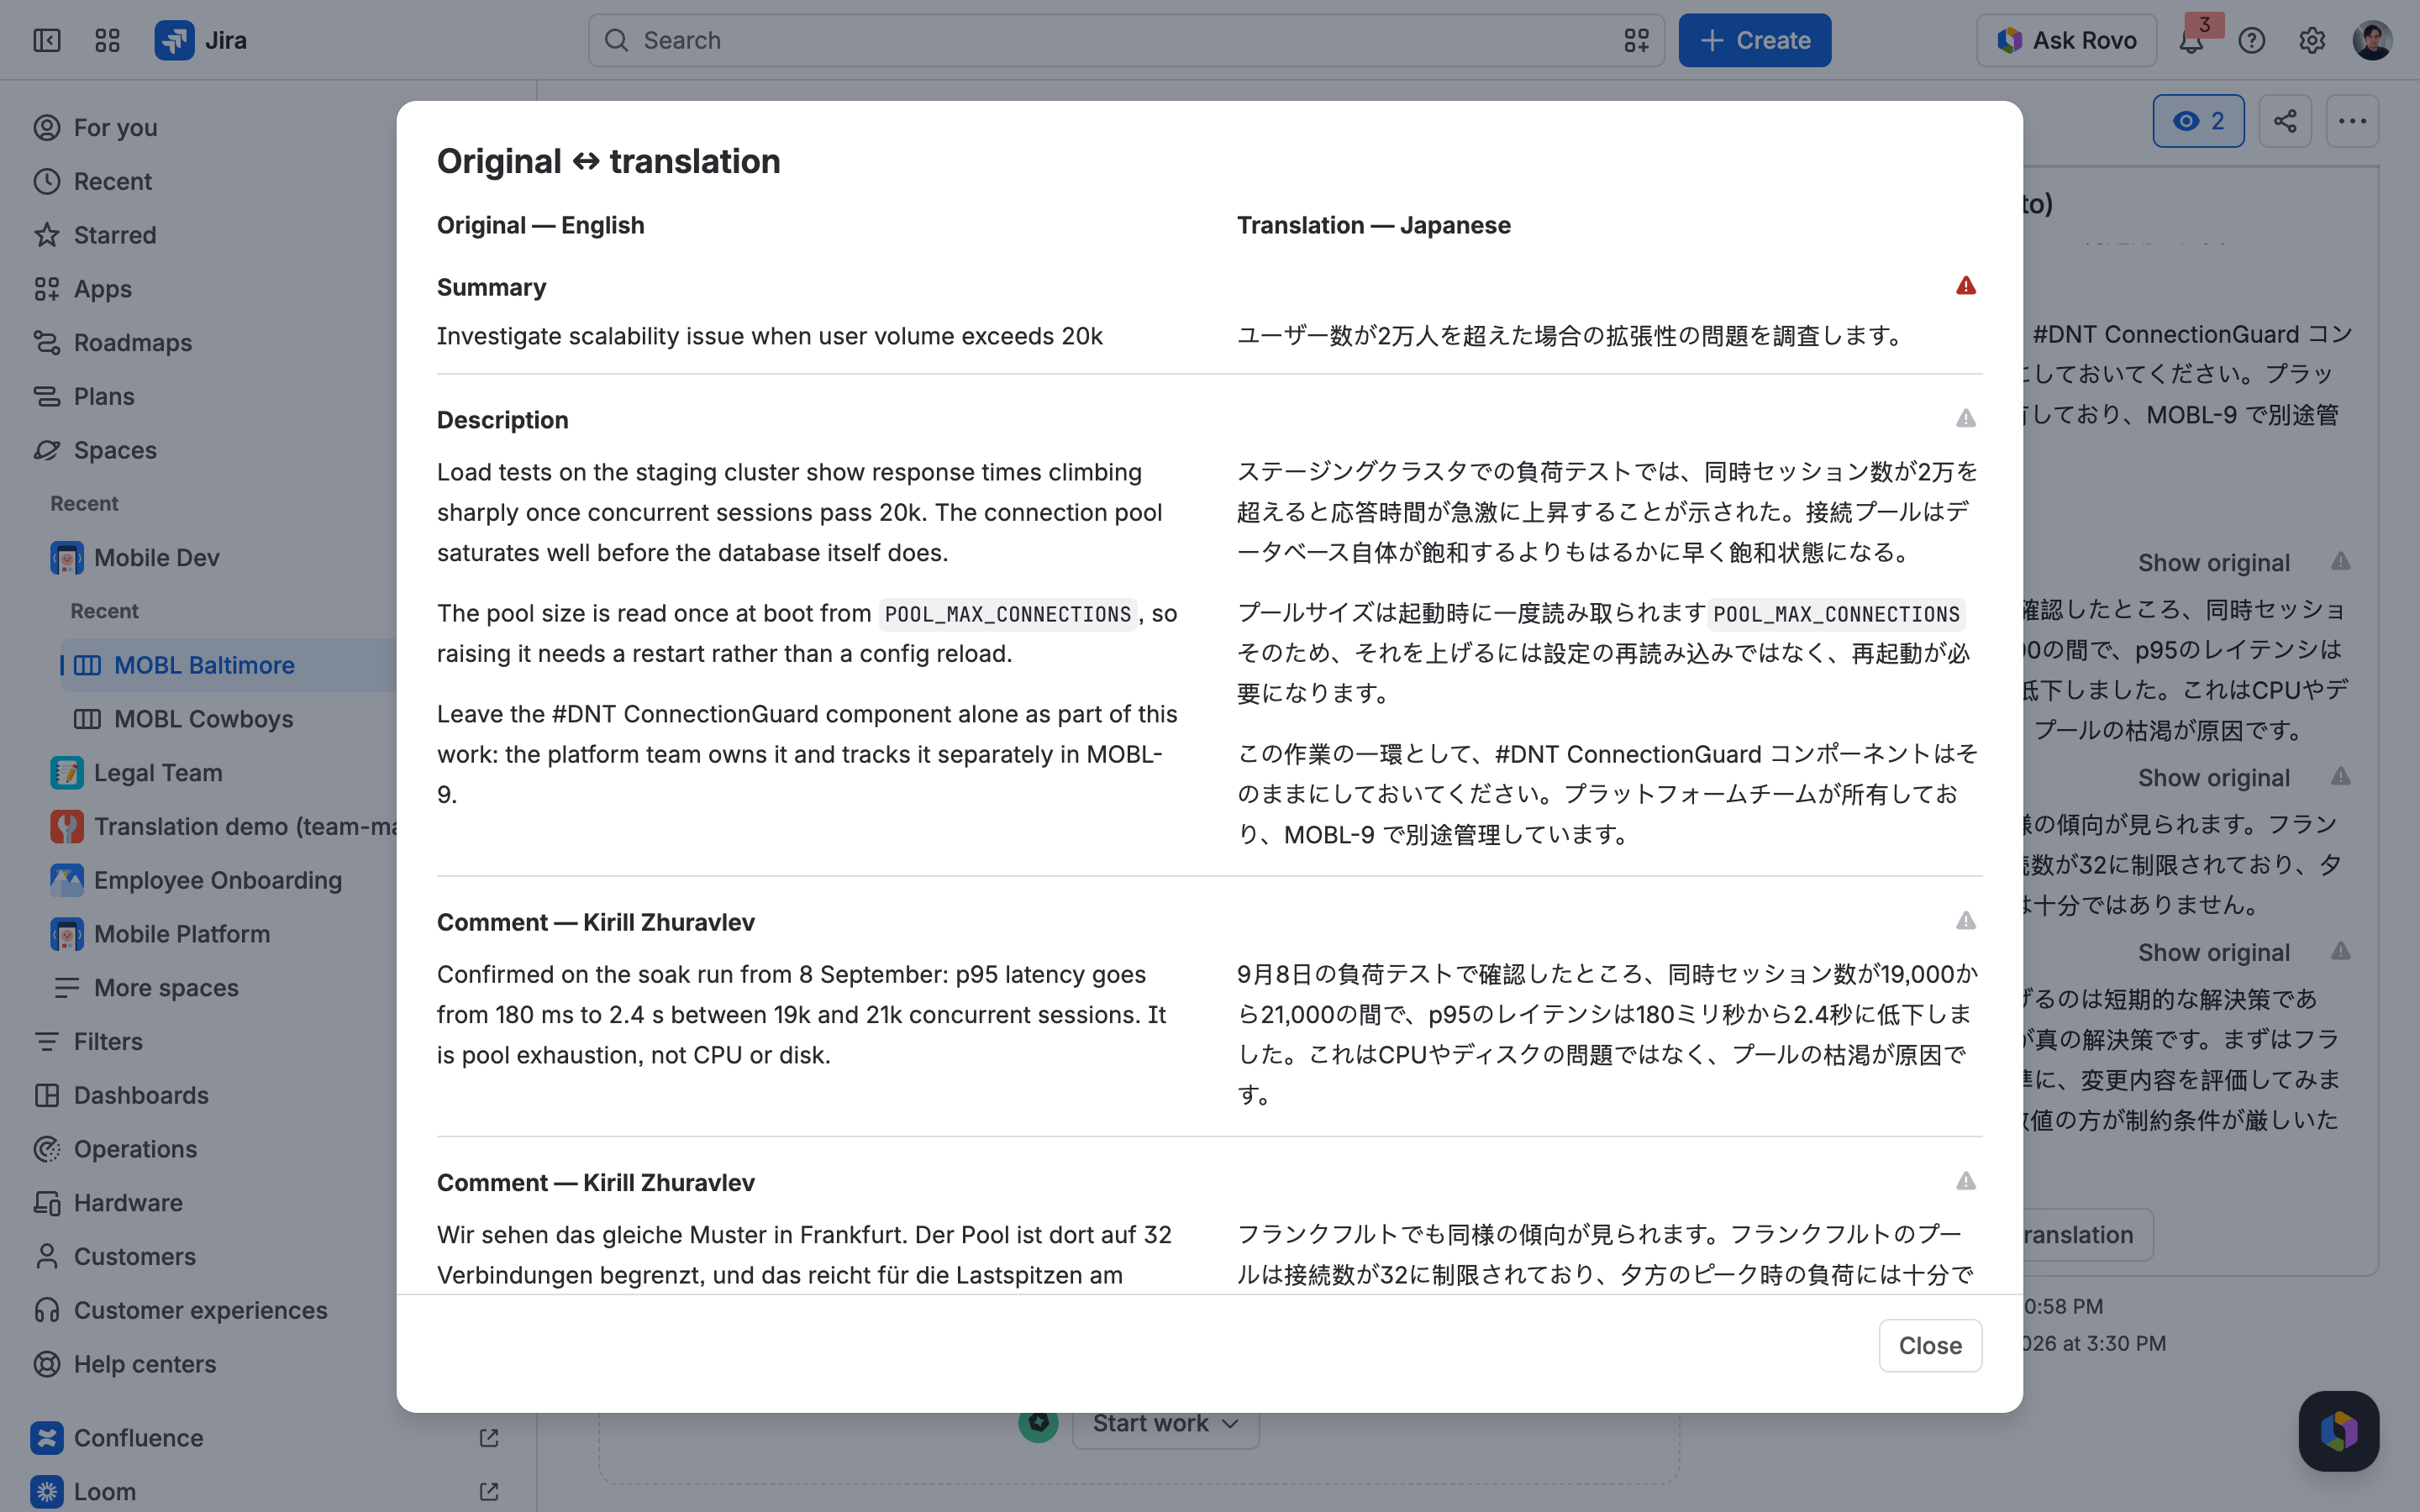Click the Confluence app icon
Viewport: 2420px width, 1512px height.
coord(47,1438)
